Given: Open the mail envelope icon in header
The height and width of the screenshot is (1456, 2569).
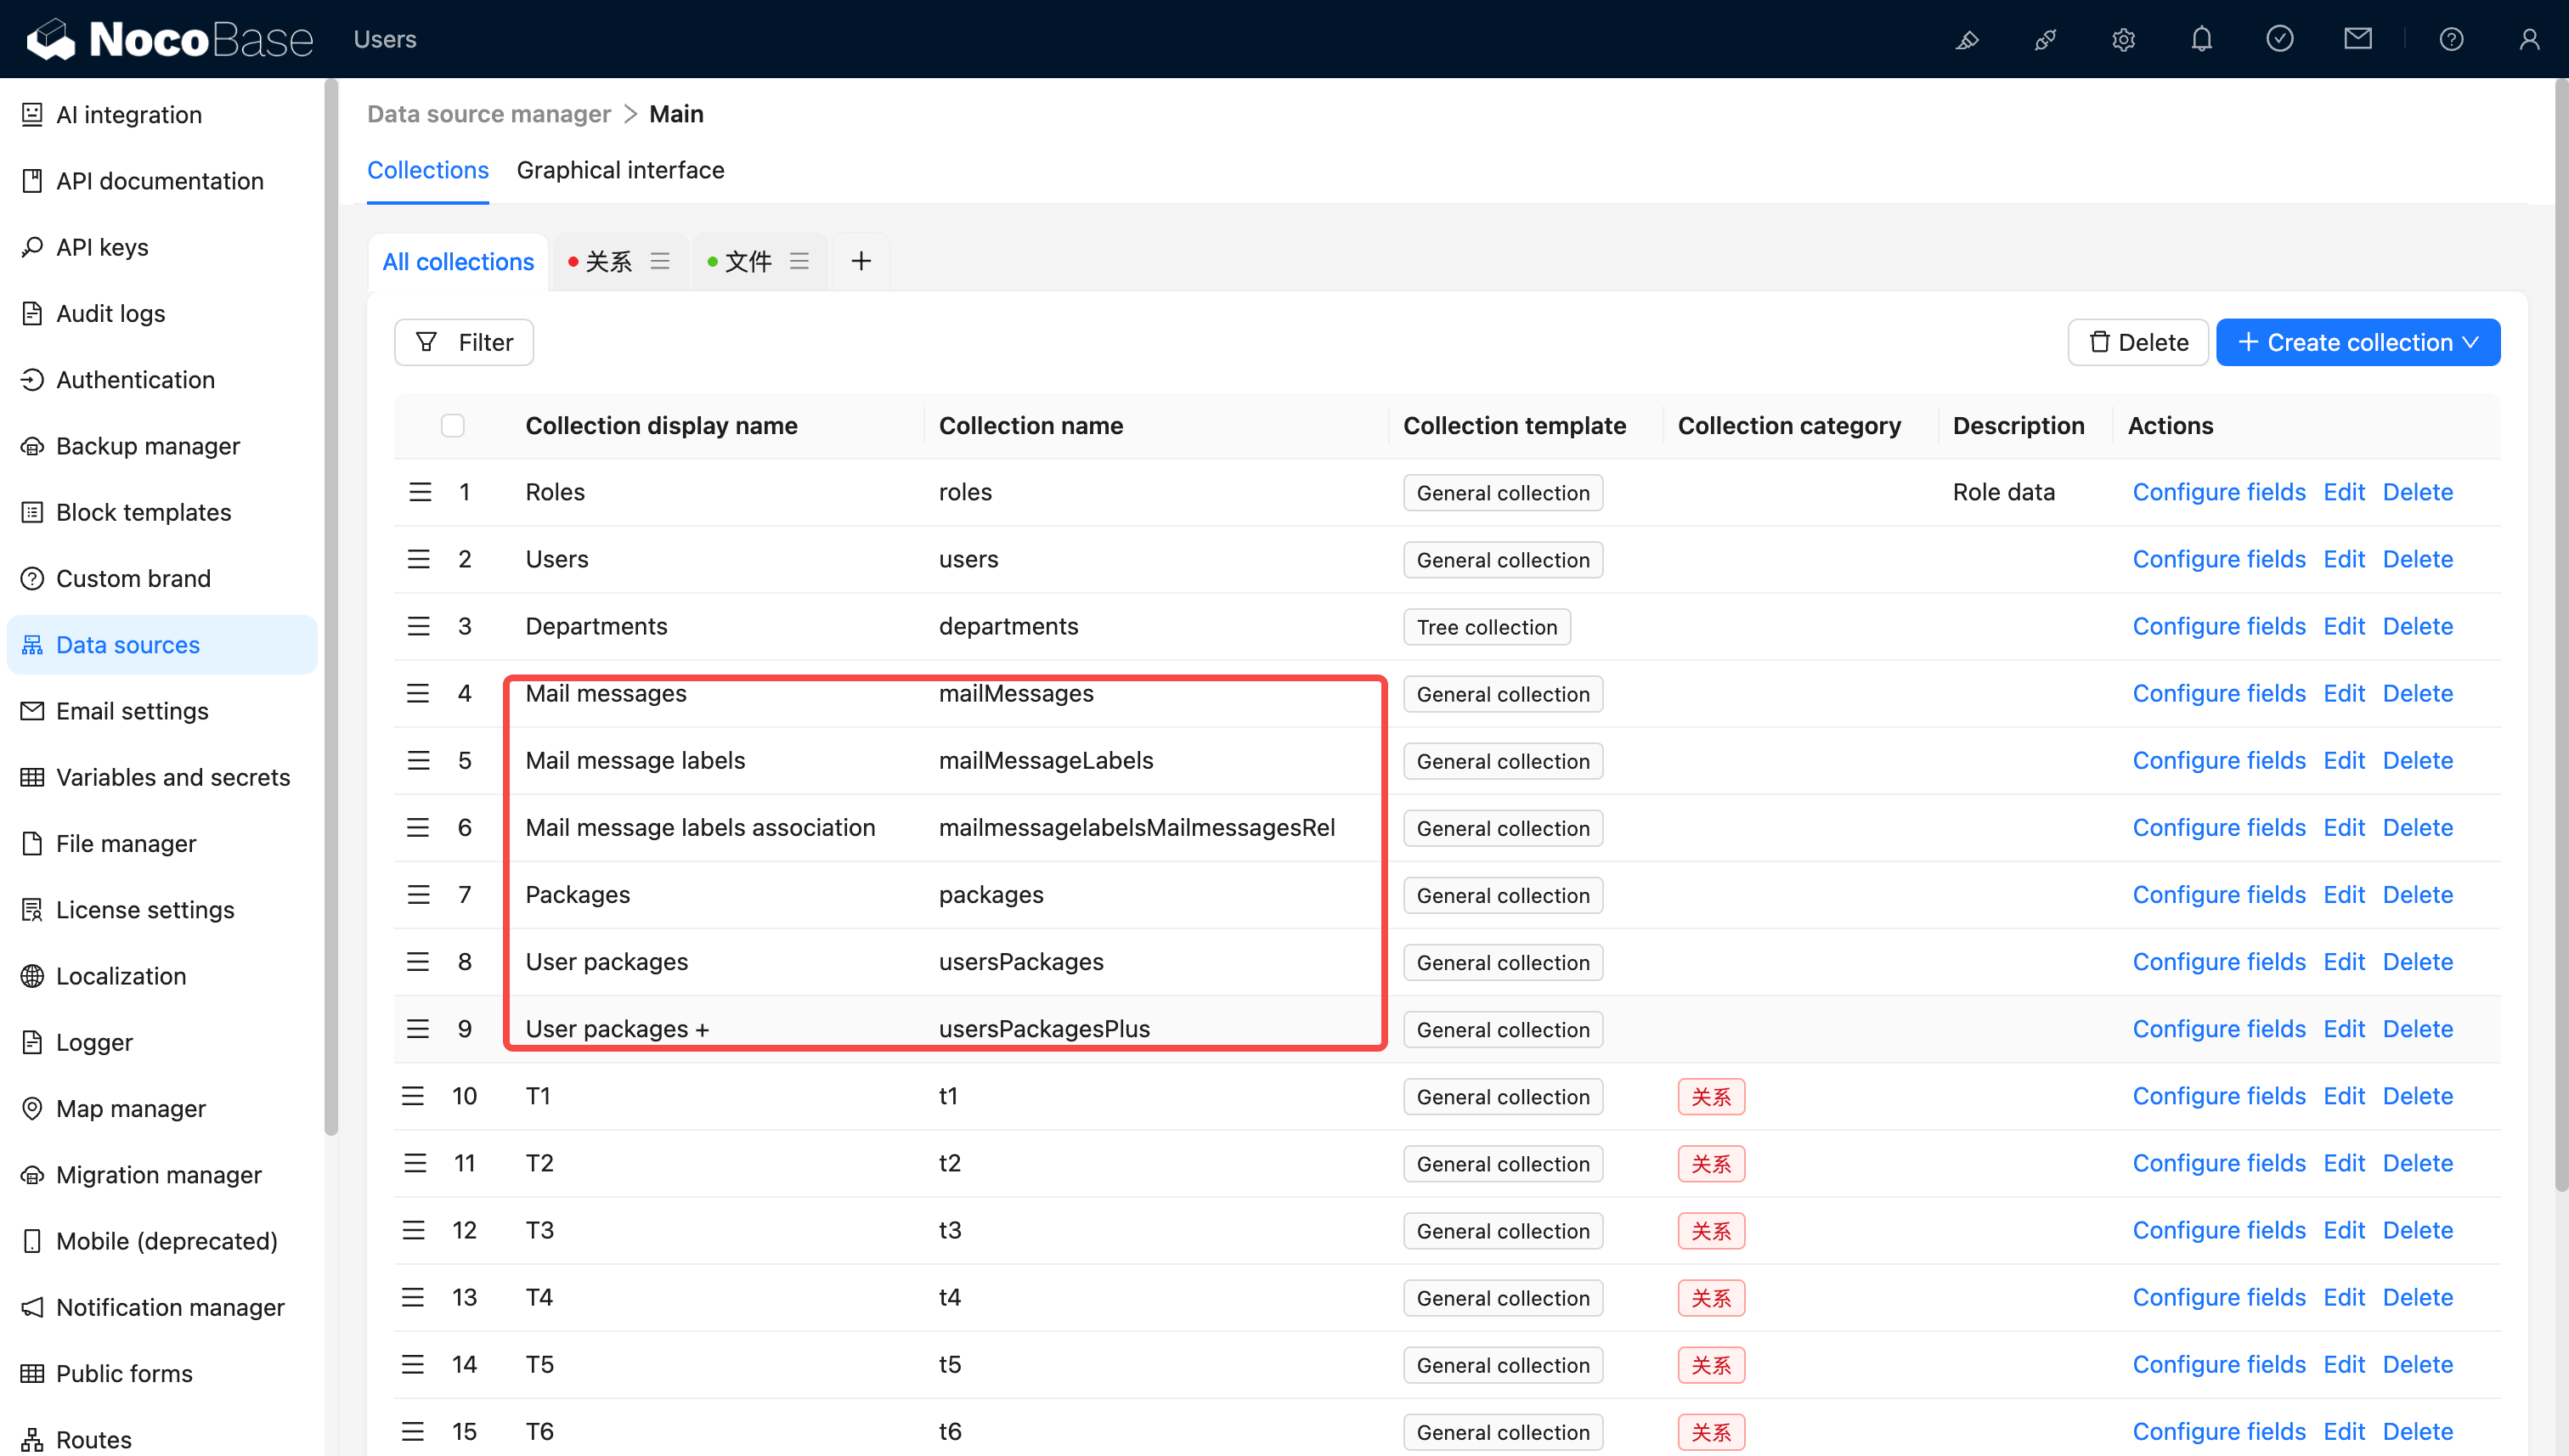Looking at the screenshot, I should [x=2357, y=39].
